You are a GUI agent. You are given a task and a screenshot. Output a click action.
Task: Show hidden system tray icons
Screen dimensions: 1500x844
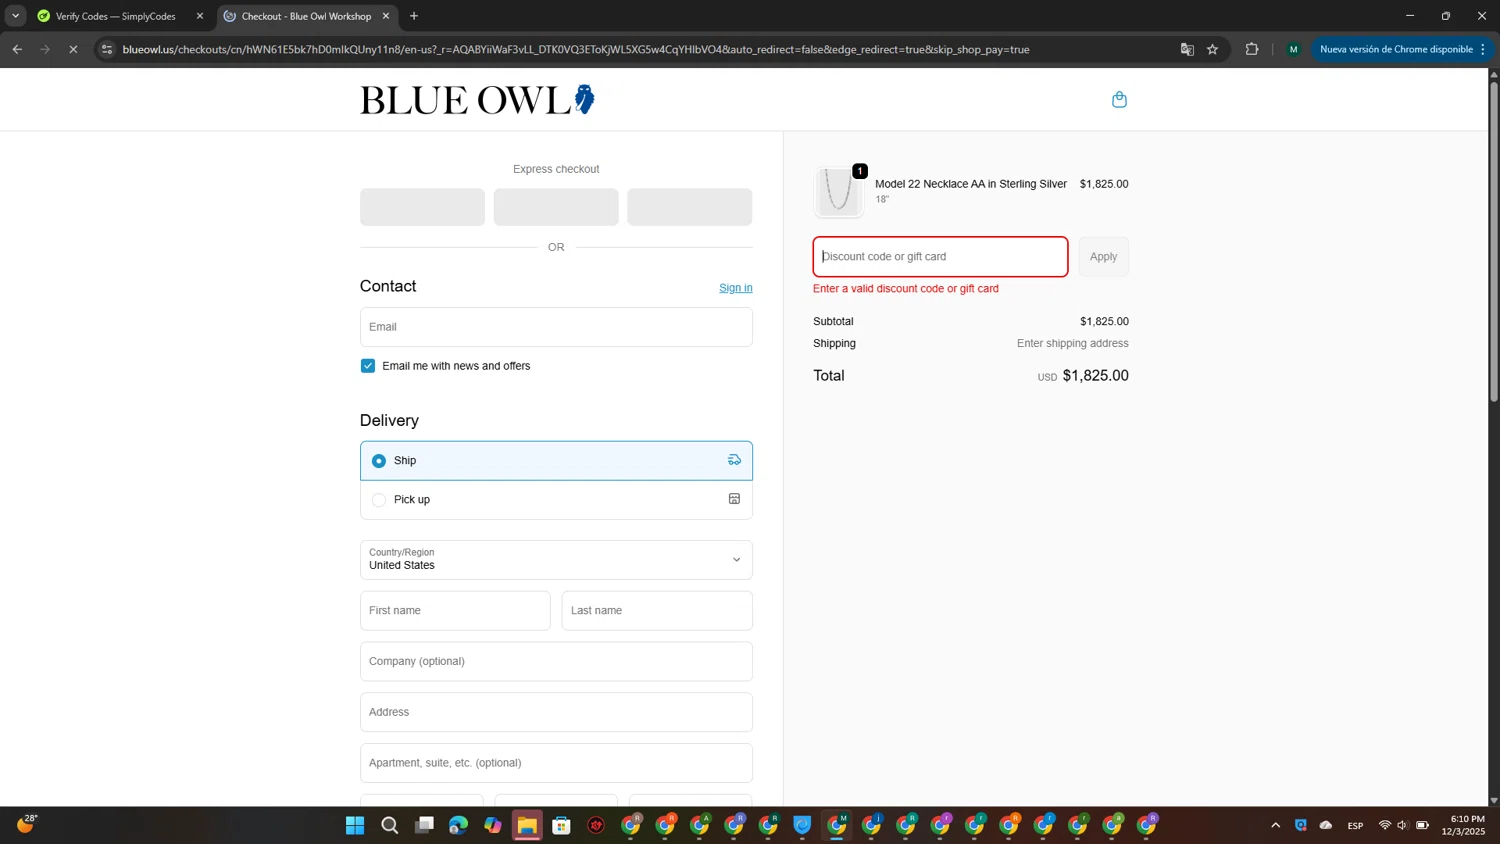1275,825
